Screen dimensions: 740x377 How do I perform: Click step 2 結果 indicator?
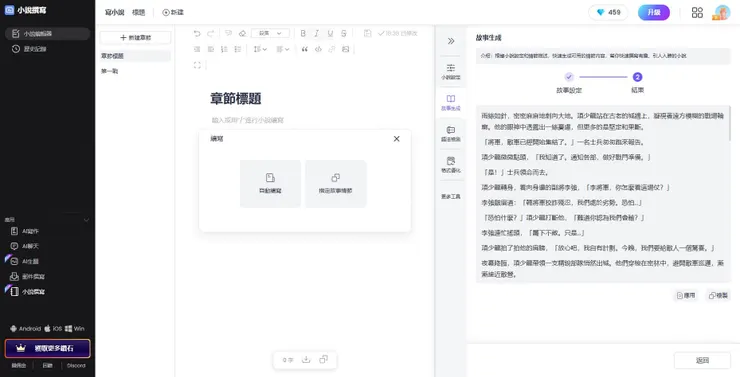click(638, 77)
